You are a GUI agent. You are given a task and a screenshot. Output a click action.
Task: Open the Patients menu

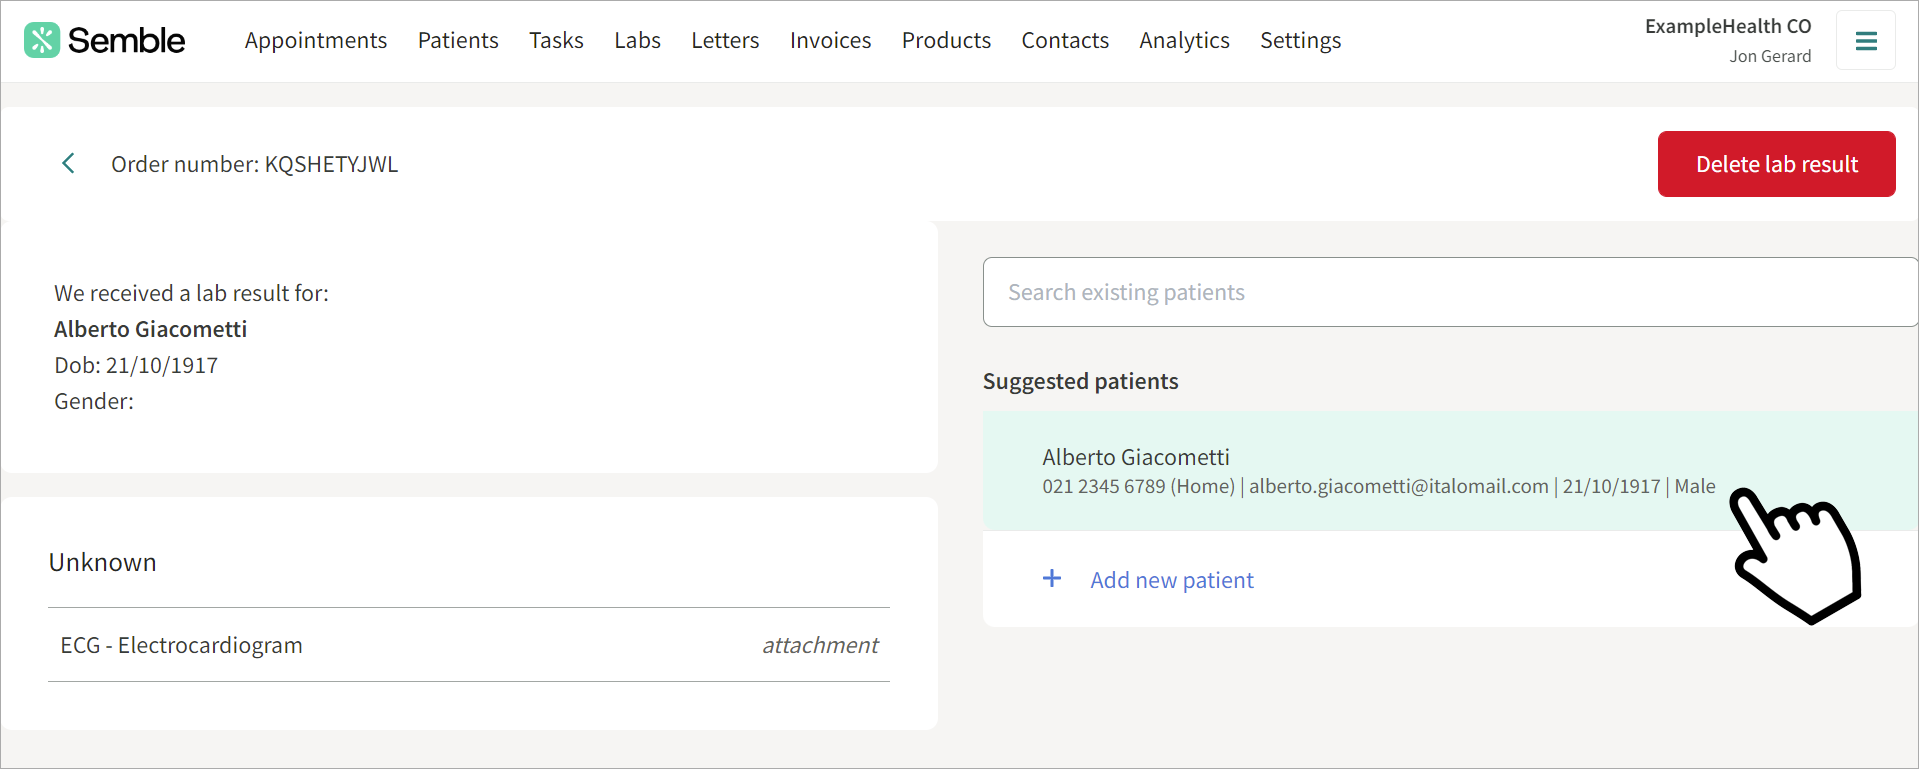point(458,40)
